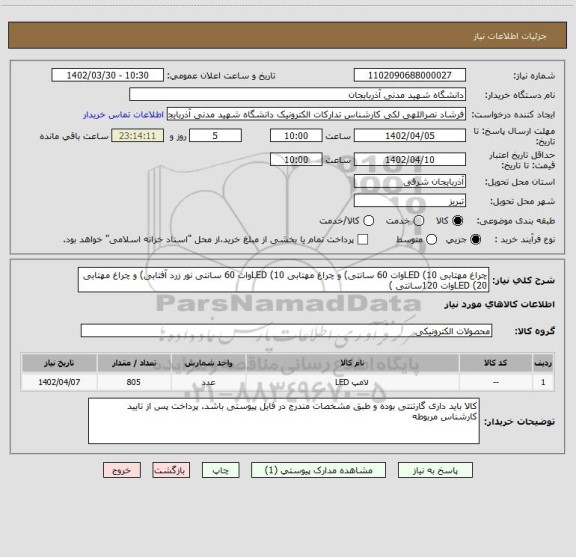Click the گروه کالا field محصولات الکترونیکی

(x=286, y=331)
